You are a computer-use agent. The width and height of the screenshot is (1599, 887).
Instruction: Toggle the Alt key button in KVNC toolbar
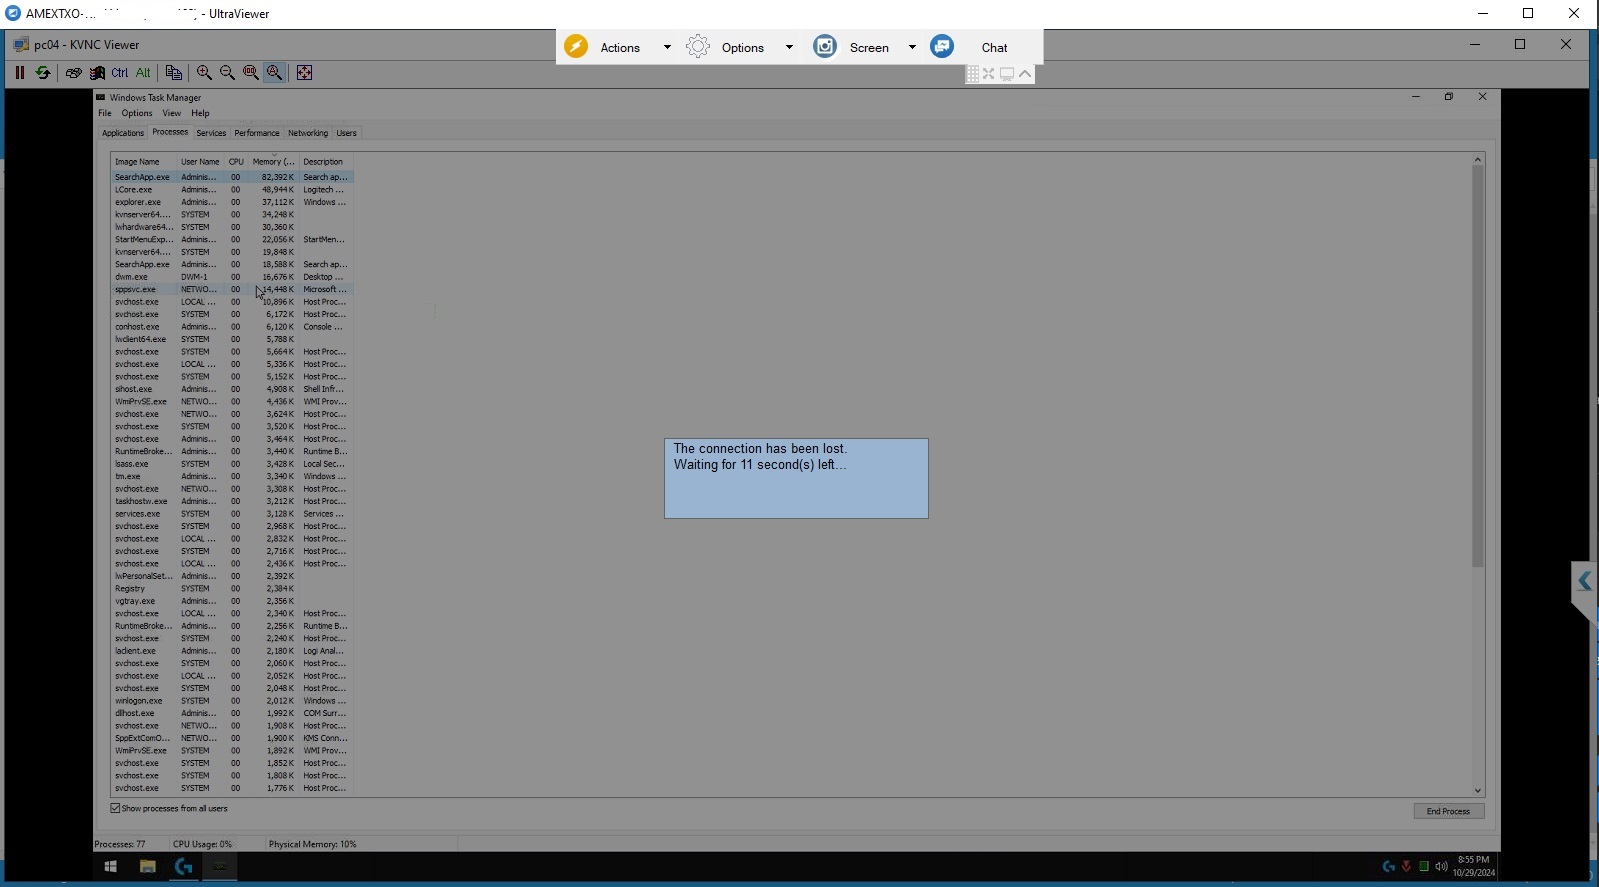coord(143,73)
